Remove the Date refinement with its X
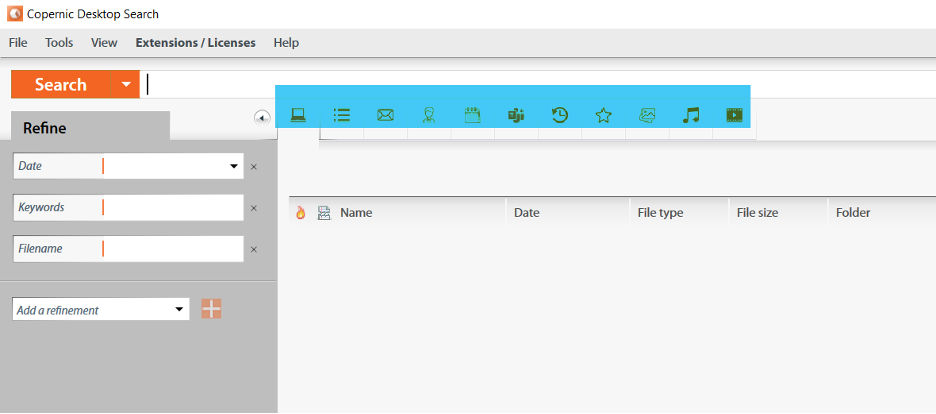The height and width of the screenshot is (414, 936). pyautogui.click(x=254, y=167)
